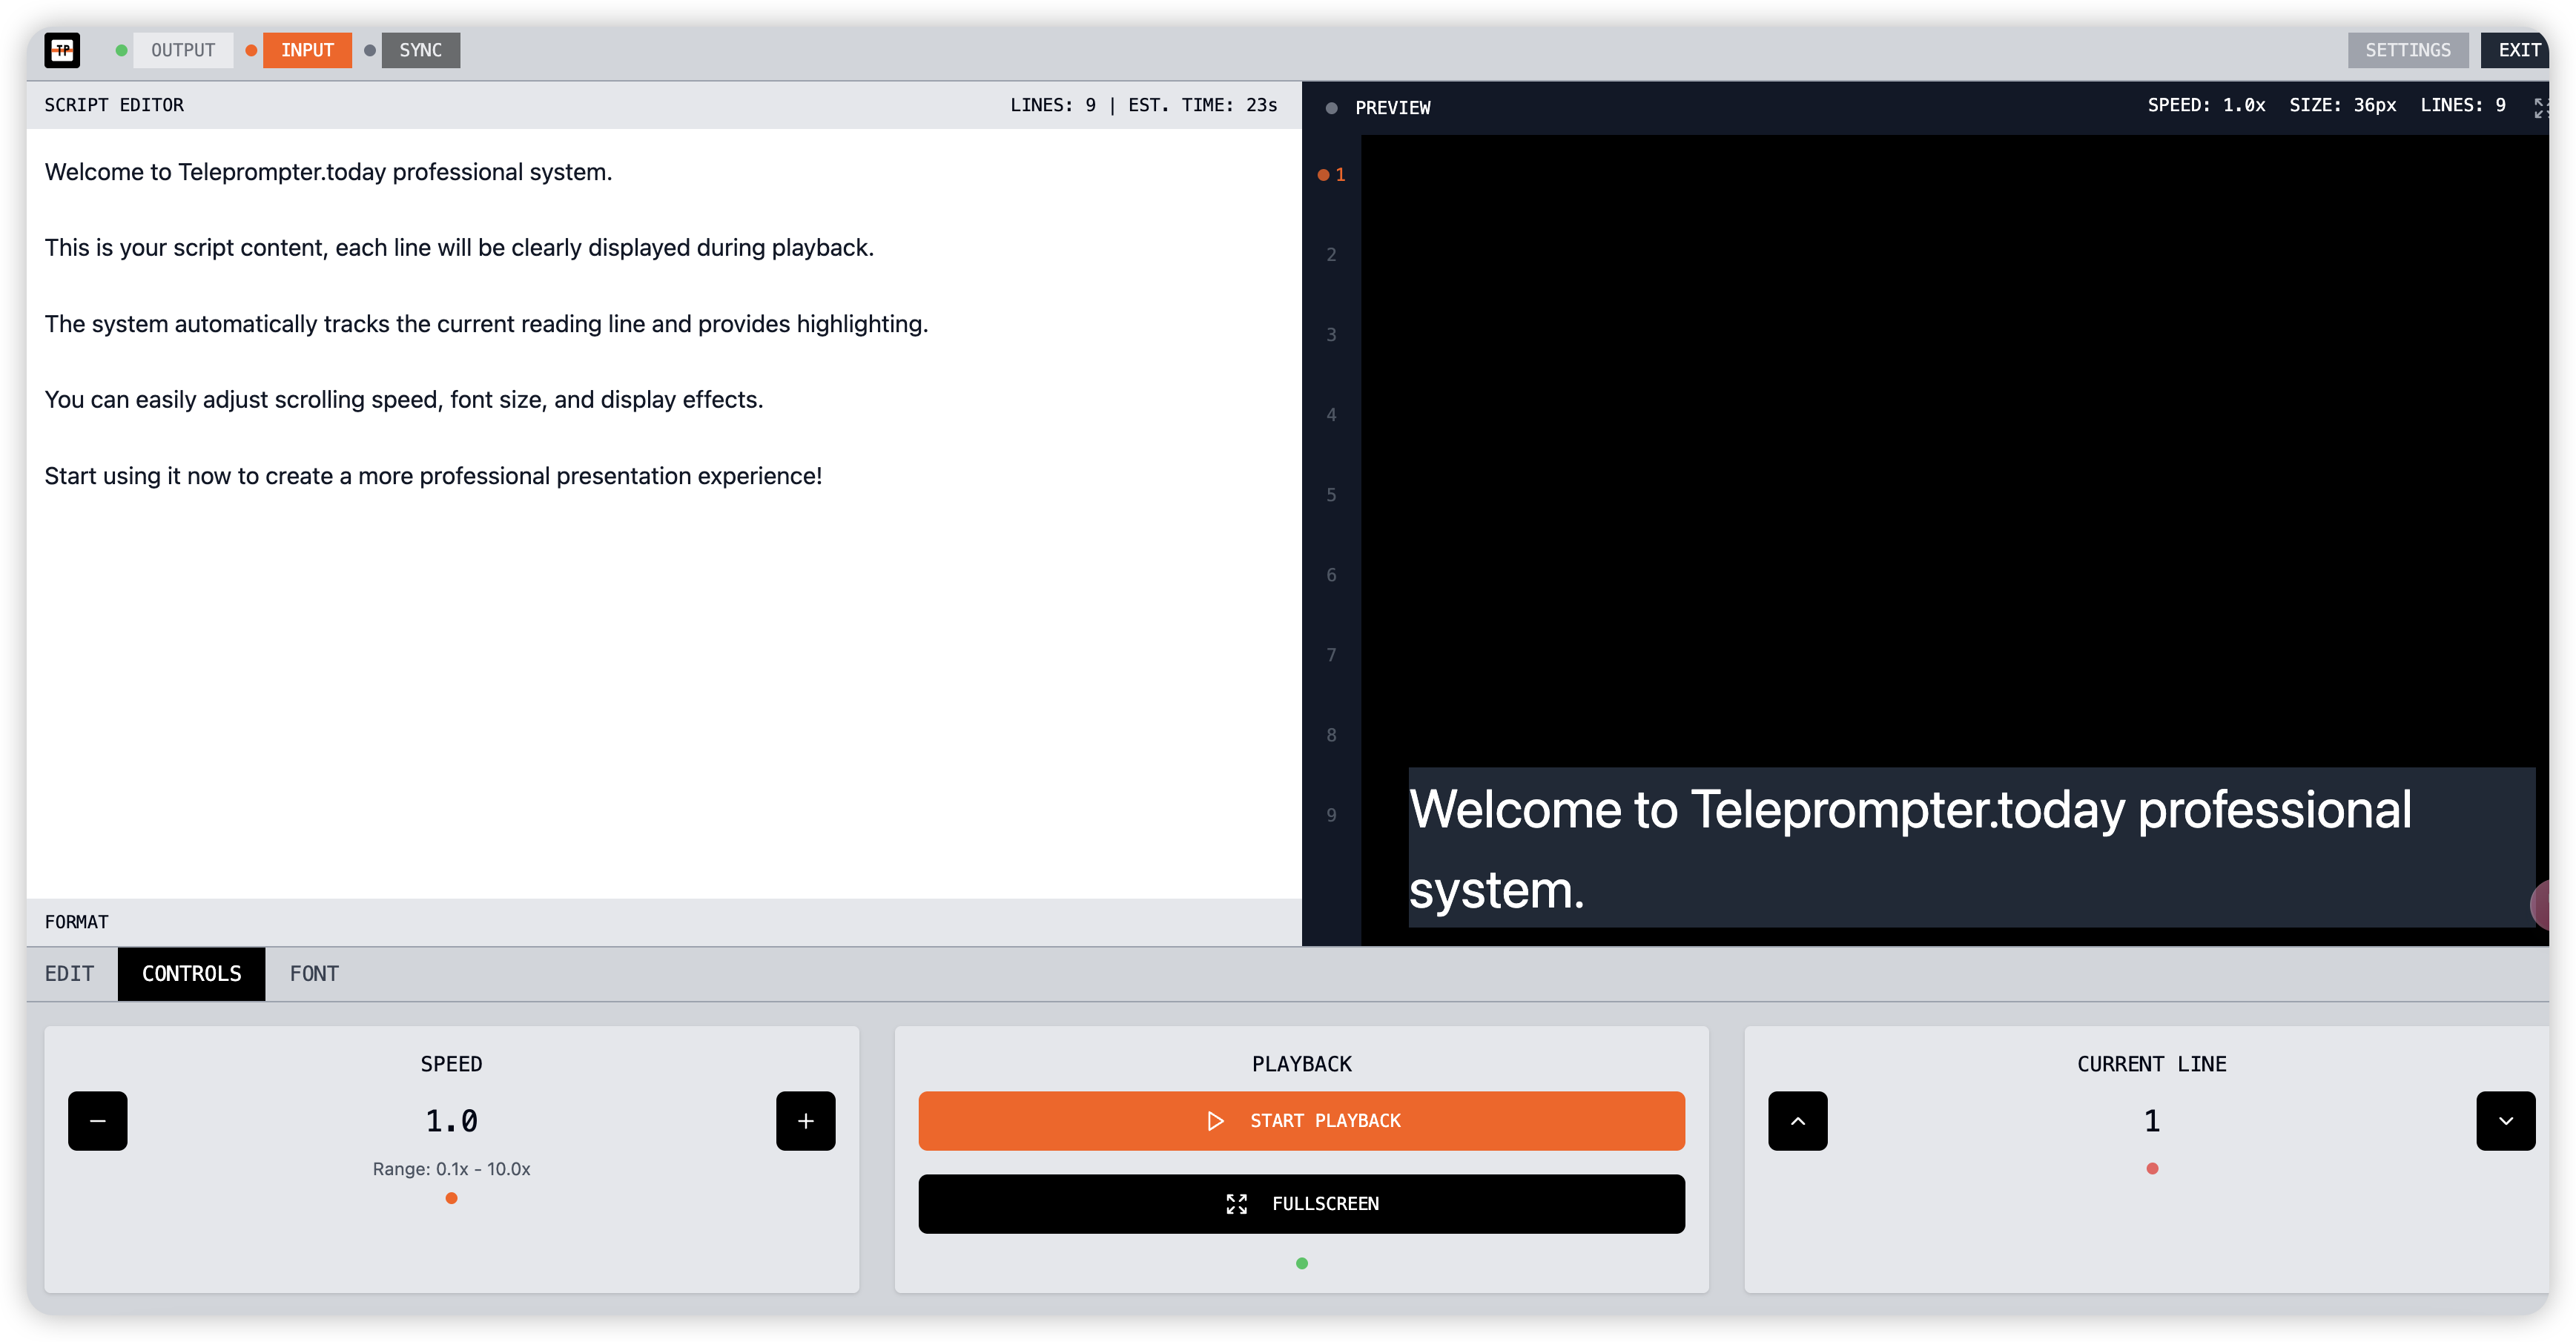
Task: Click 'The system automatically tracks' editor line
Action: (486, 324)
